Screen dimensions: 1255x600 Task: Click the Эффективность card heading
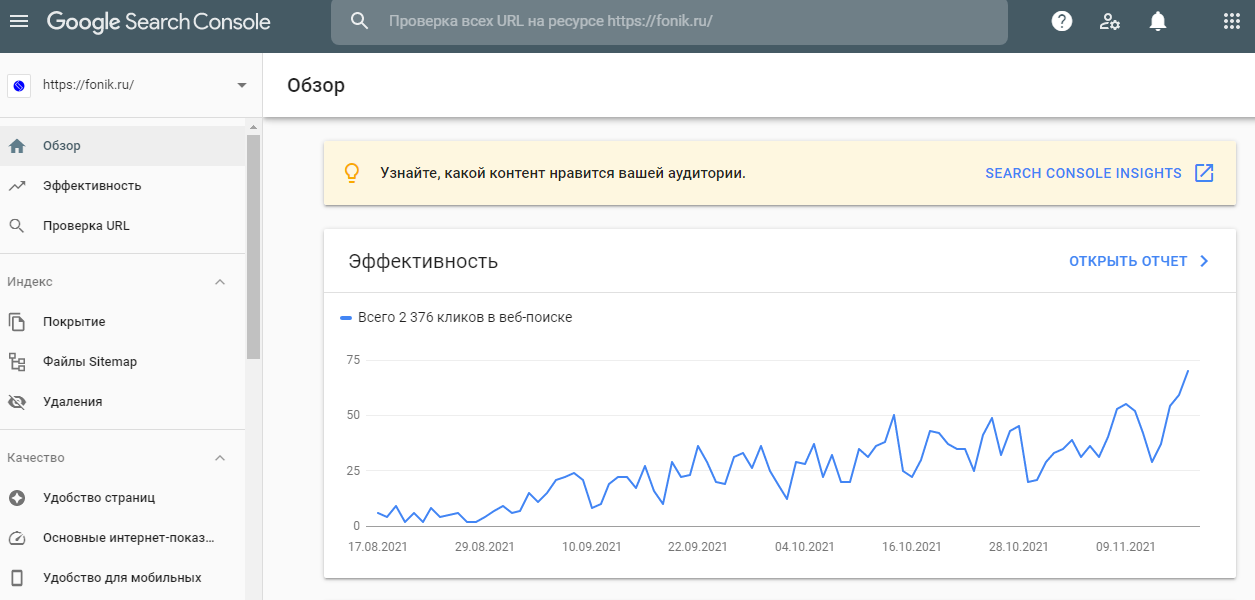point(423,261)
